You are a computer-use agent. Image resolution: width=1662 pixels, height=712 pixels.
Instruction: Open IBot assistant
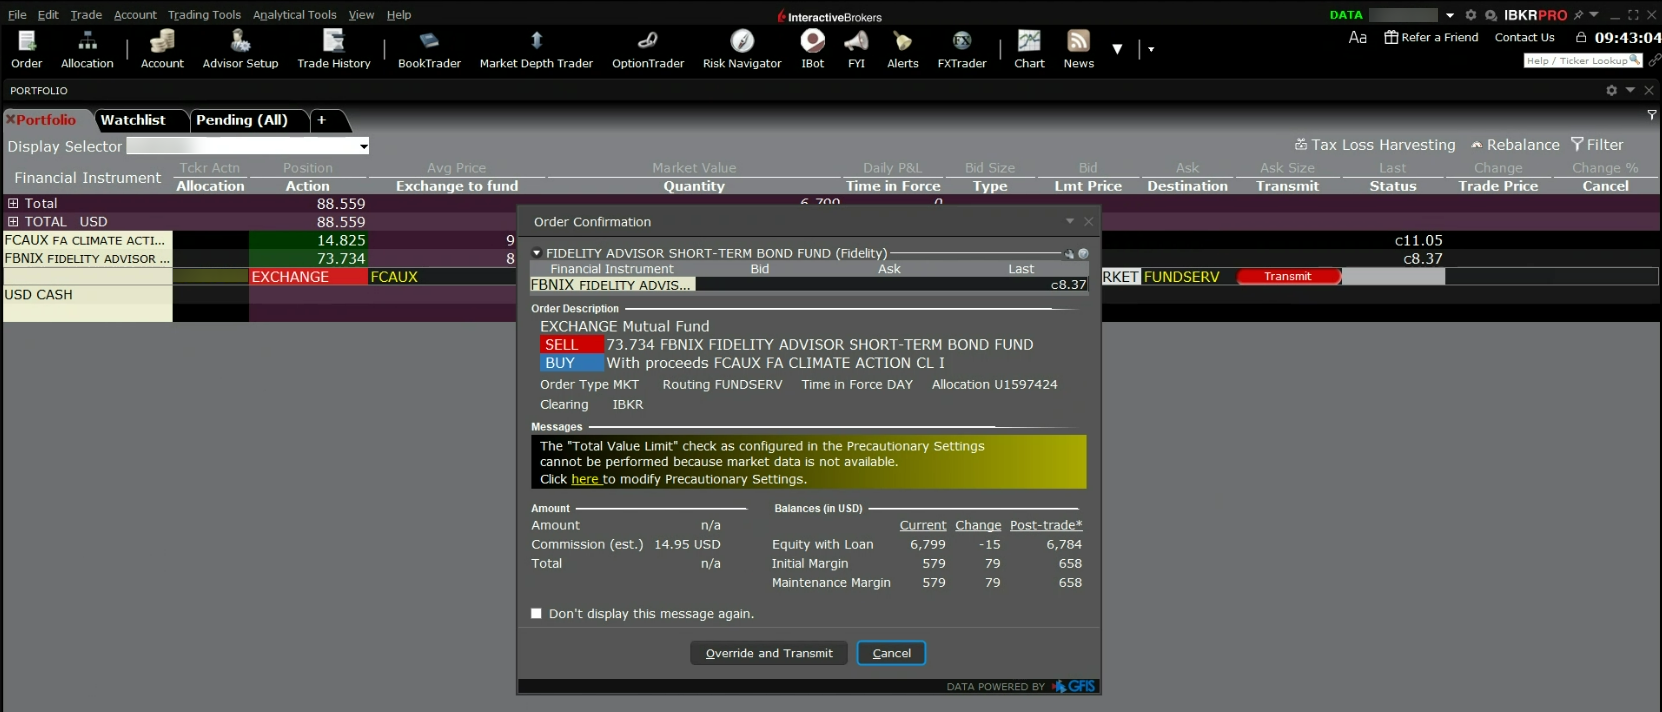click(813, 49)
